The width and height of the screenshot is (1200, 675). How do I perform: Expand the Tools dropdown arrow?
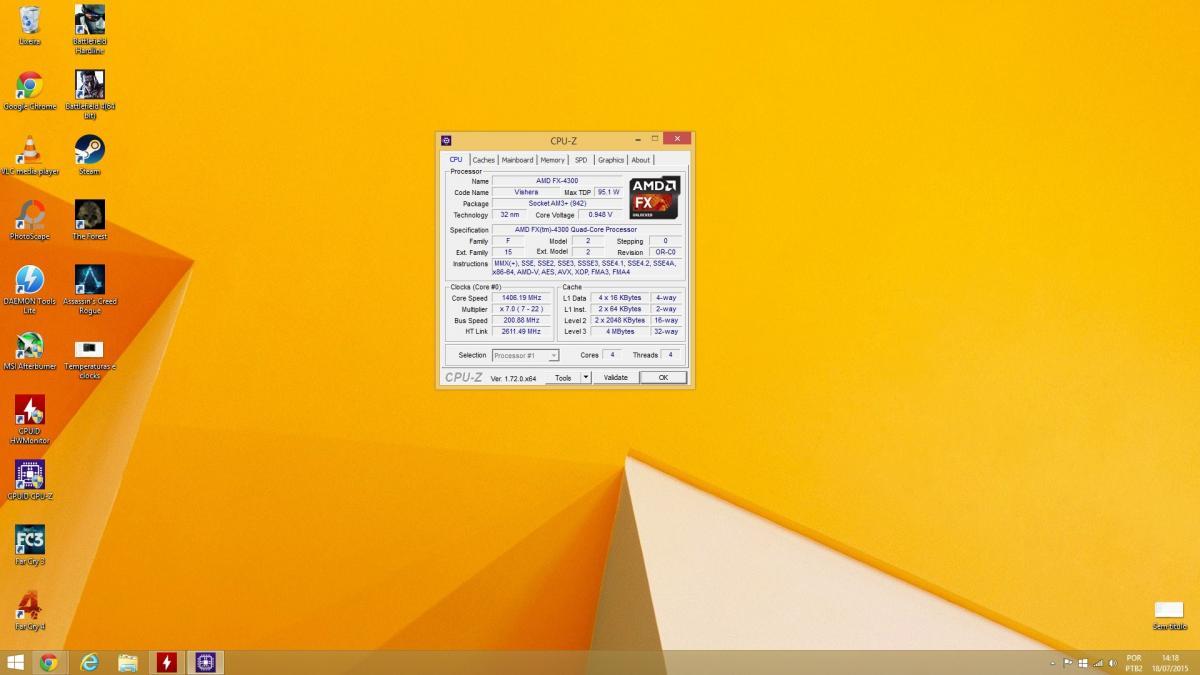click(x=586, y=378)
